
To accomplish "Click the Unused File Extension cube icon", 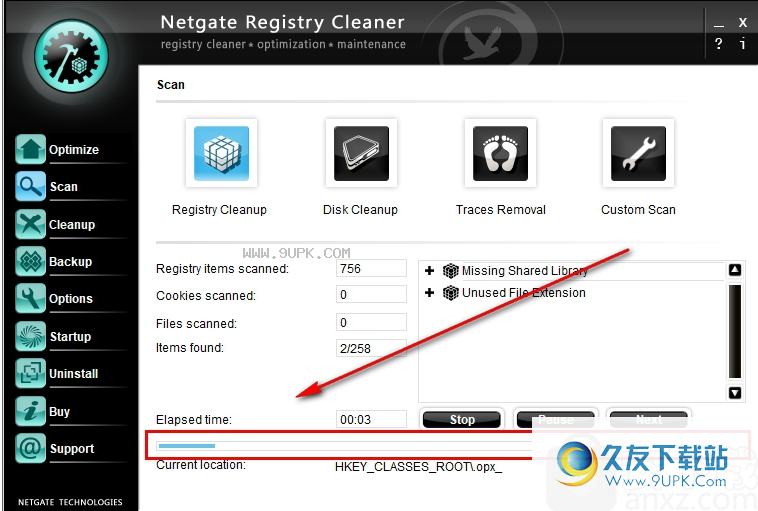I will pyautogui.click(x=451, y=293).
